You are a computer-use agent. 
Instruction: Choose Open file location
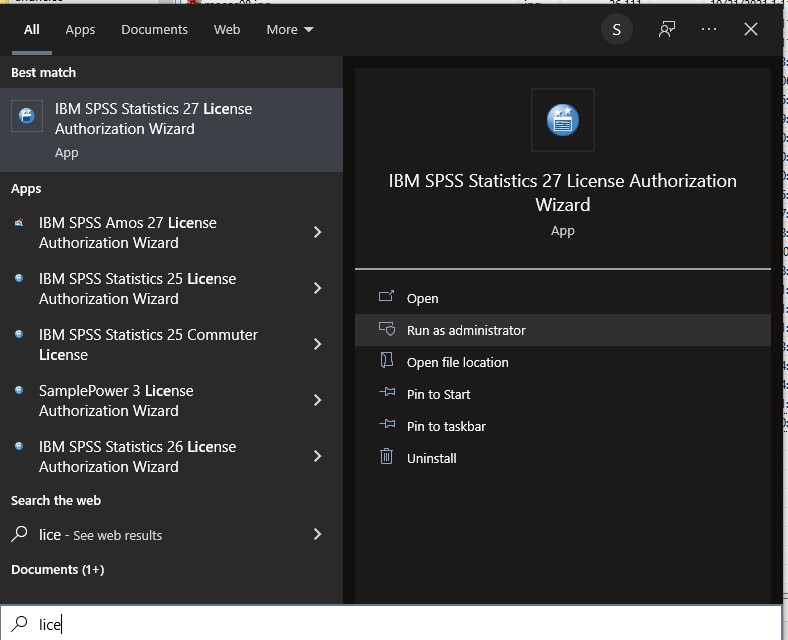click(562, 362)
